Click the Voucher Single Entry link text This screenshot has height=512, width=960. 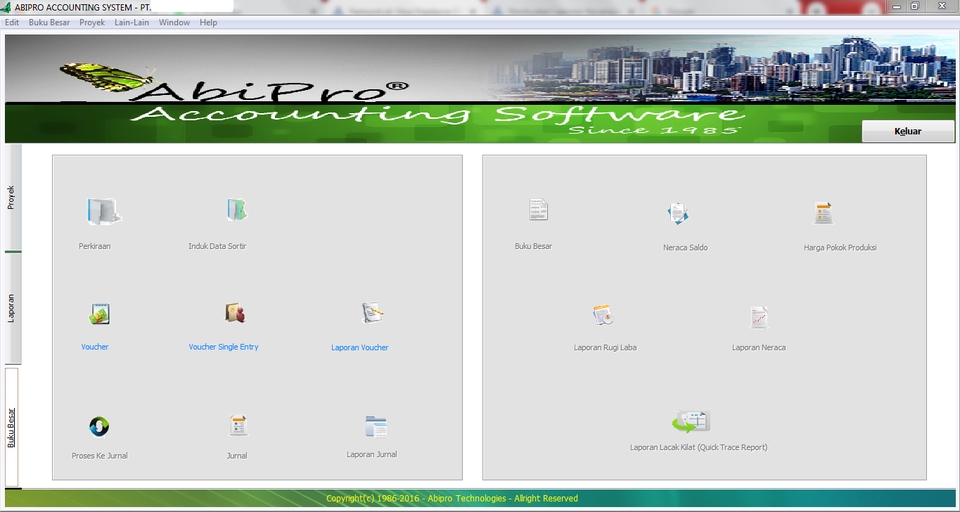click(223, 347)
